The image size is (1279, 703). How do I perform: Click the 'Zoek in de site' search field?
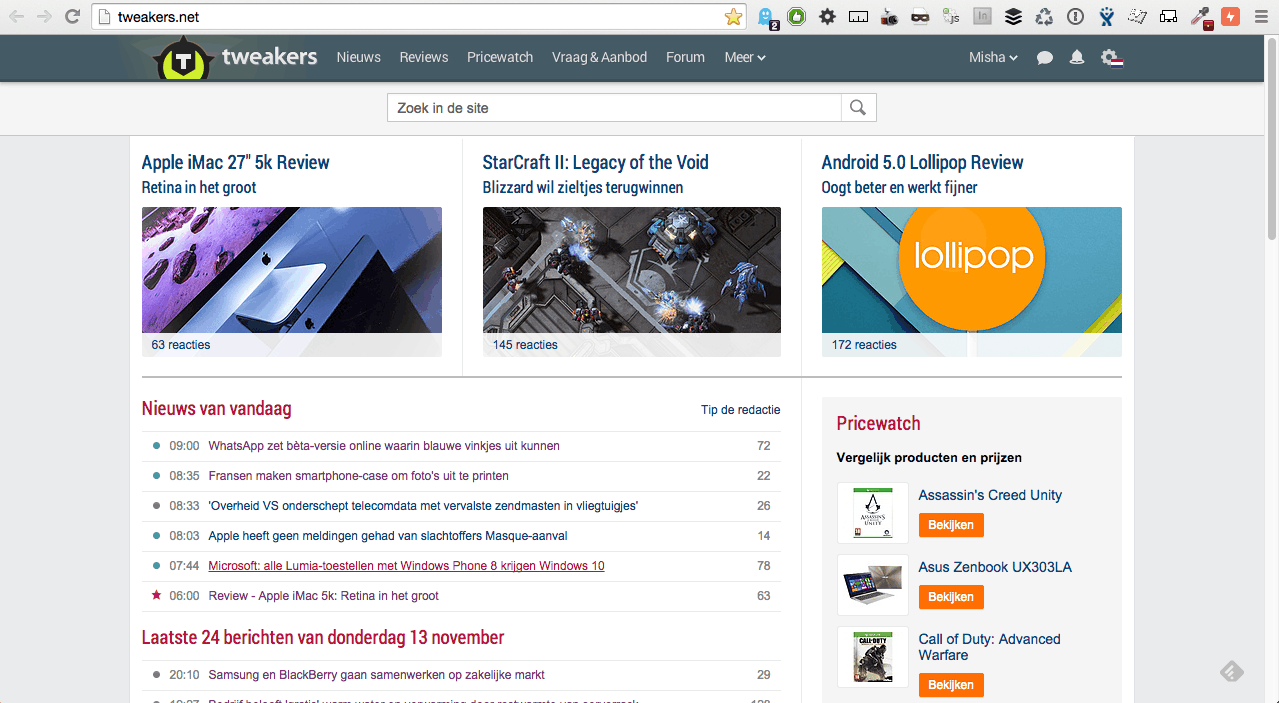click(x=614, y=108)
